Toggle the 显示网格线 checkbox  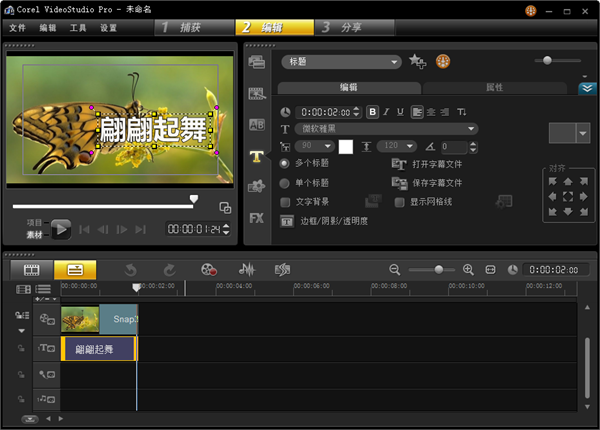coord(400,201)
